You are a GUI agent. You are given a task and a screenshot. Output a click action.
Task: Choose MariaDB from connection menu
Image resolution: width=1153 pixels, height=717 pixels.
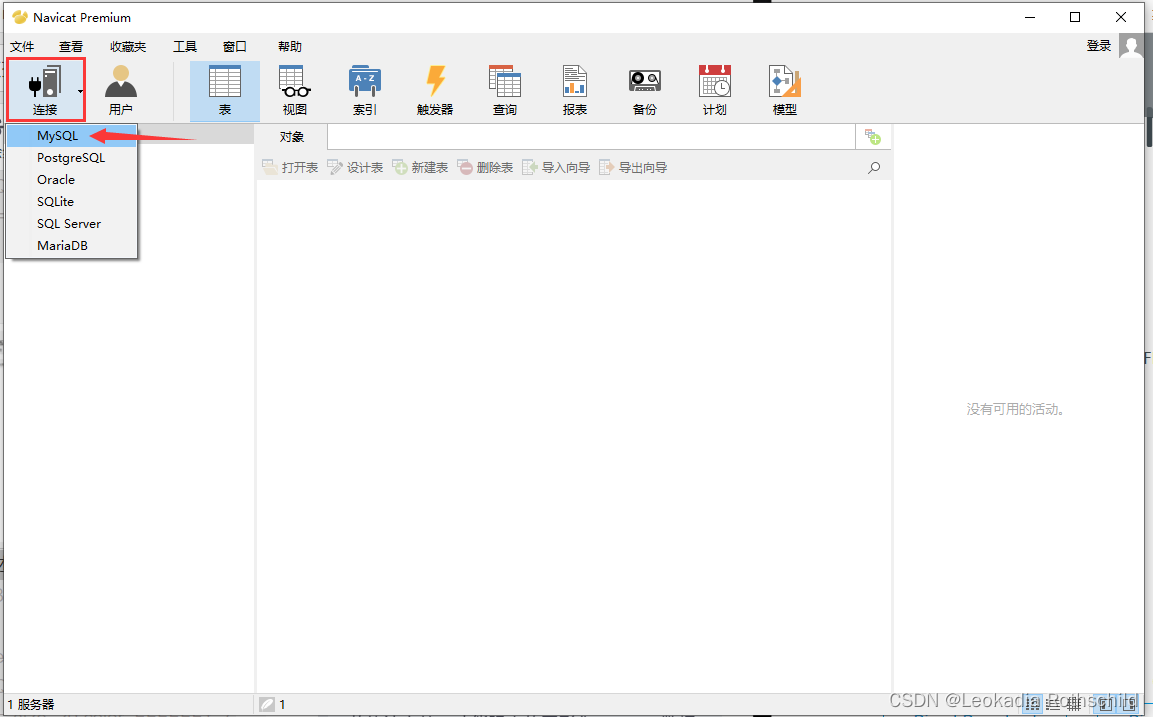coord(71,246)
